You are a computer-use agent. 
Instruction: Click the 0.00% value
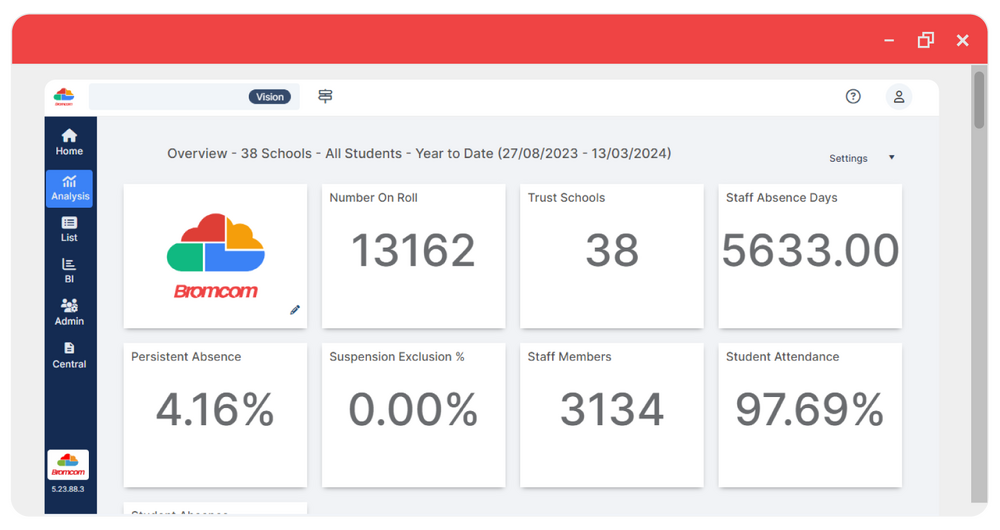click(413, 409)
